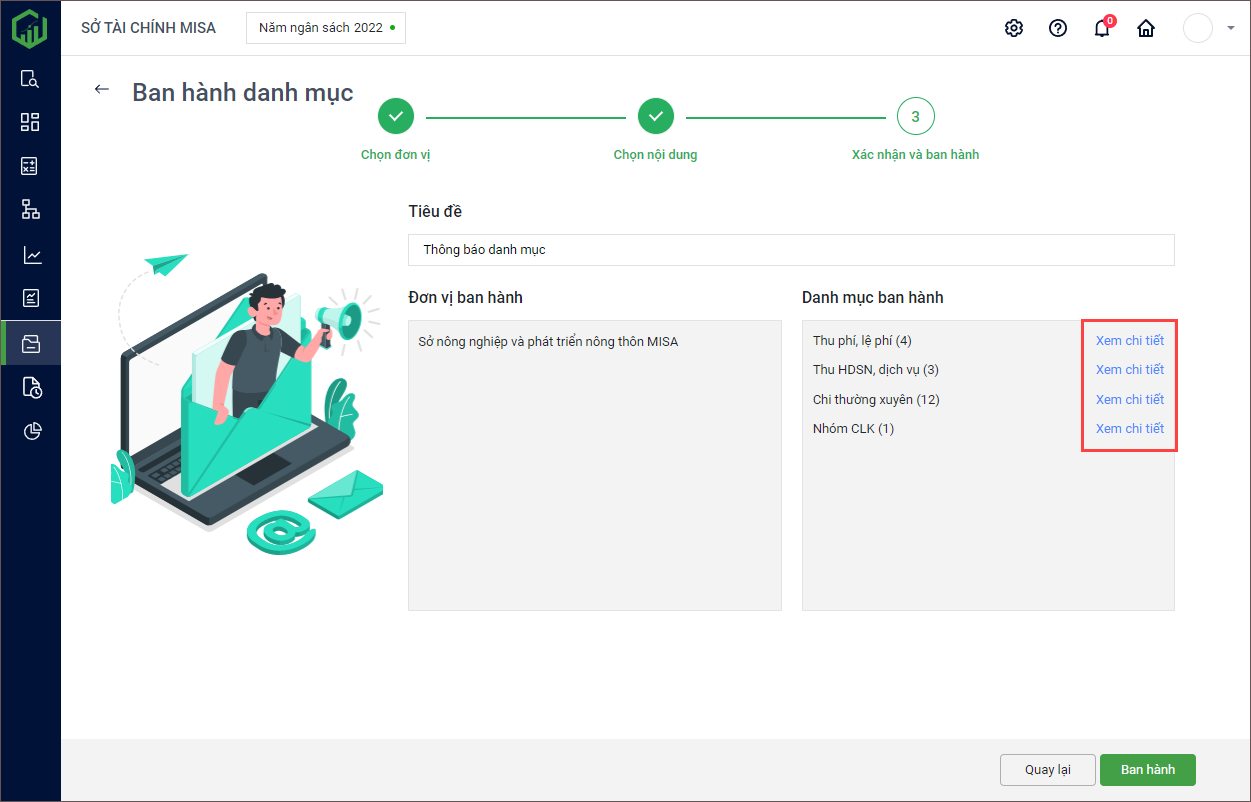Open the dashboard grid icon in the sidebar
This screenshot has width=1251, height=802.
pos(30,122)
